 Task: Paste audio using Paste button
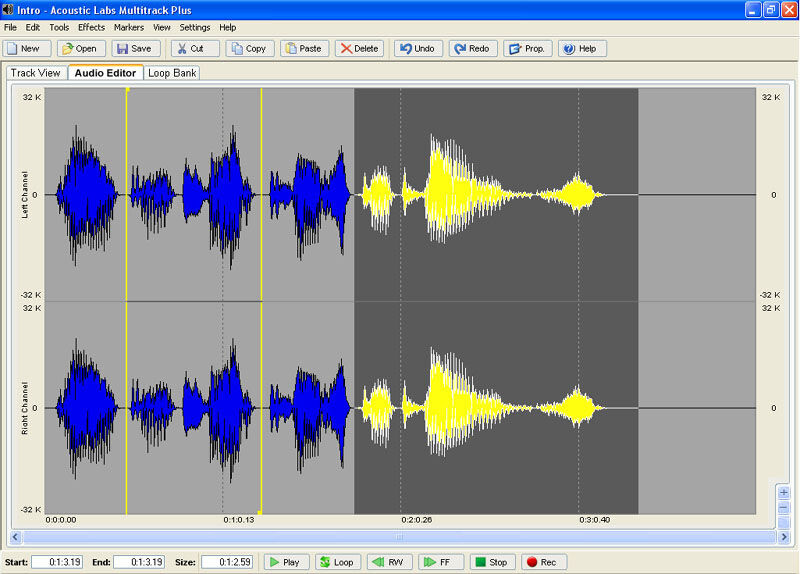[x=305, y=48]
